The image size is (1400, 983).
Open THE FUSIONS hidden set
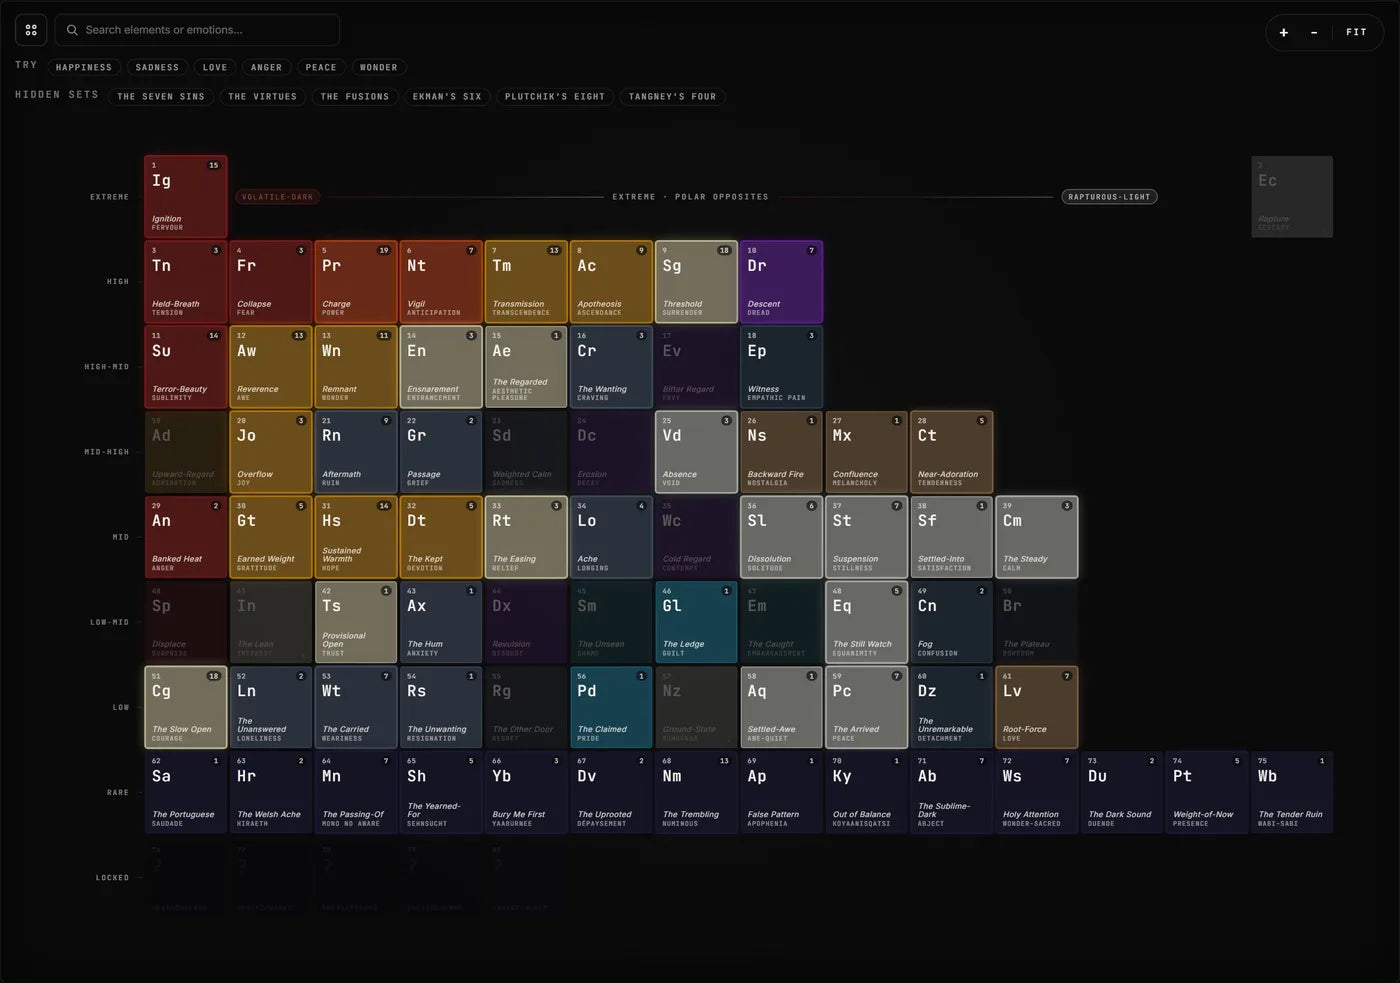(x=355, y=96)
